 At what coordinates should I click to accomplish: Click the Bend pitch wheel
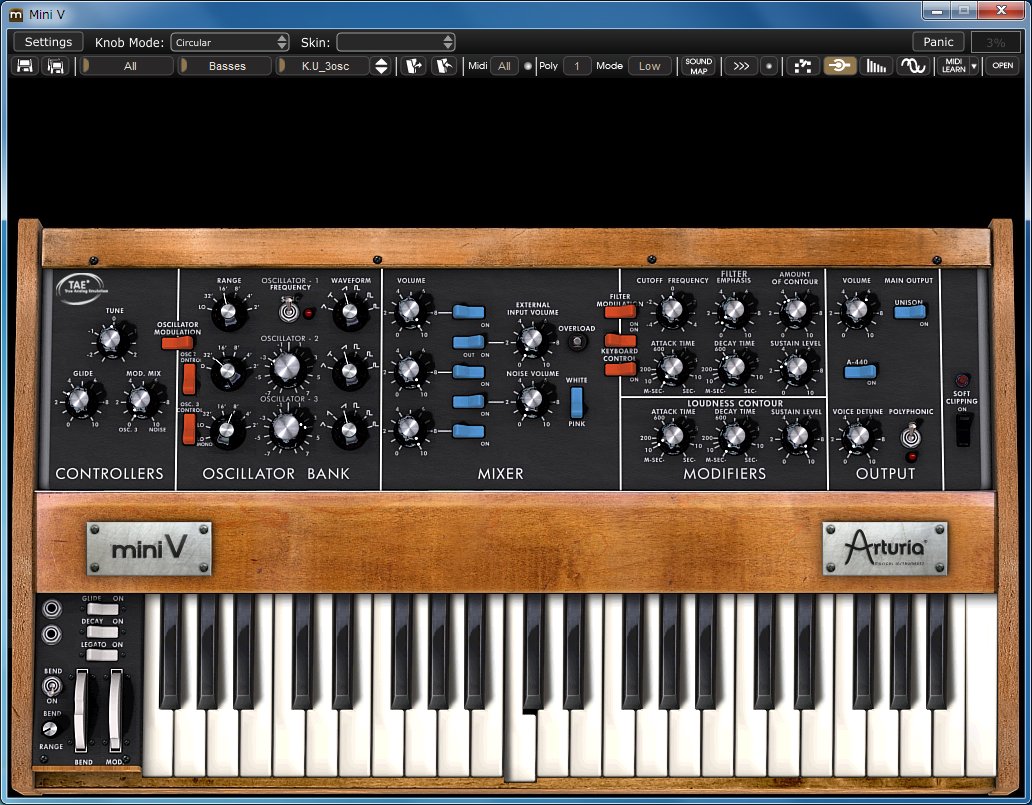(x=82, y=710)
